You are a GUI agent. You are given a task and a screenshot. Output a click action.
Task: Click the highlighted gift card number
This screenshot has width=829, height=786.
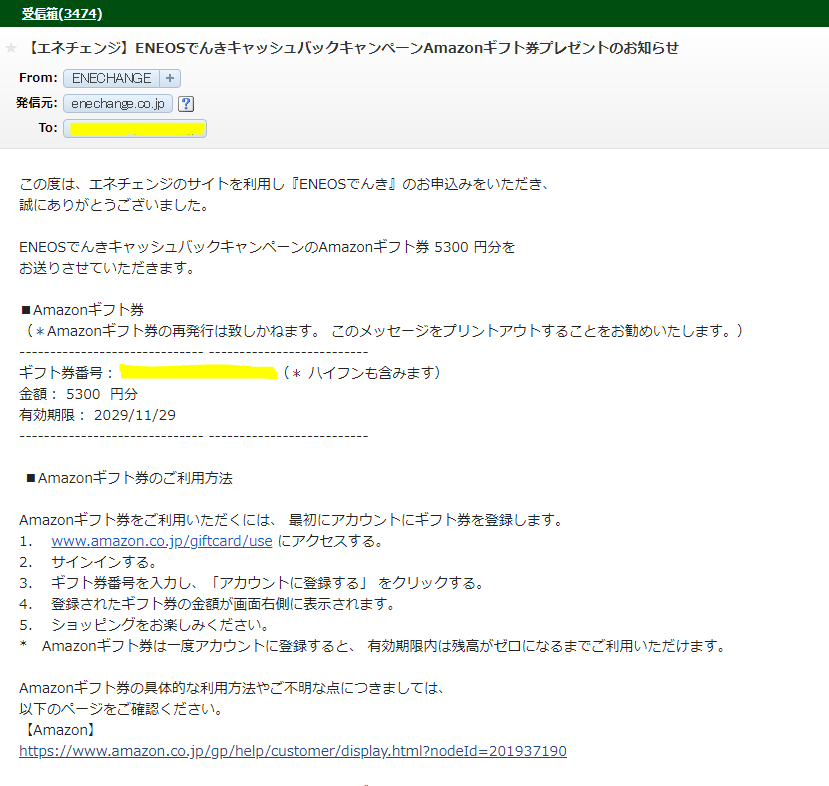tap(198, 372)
